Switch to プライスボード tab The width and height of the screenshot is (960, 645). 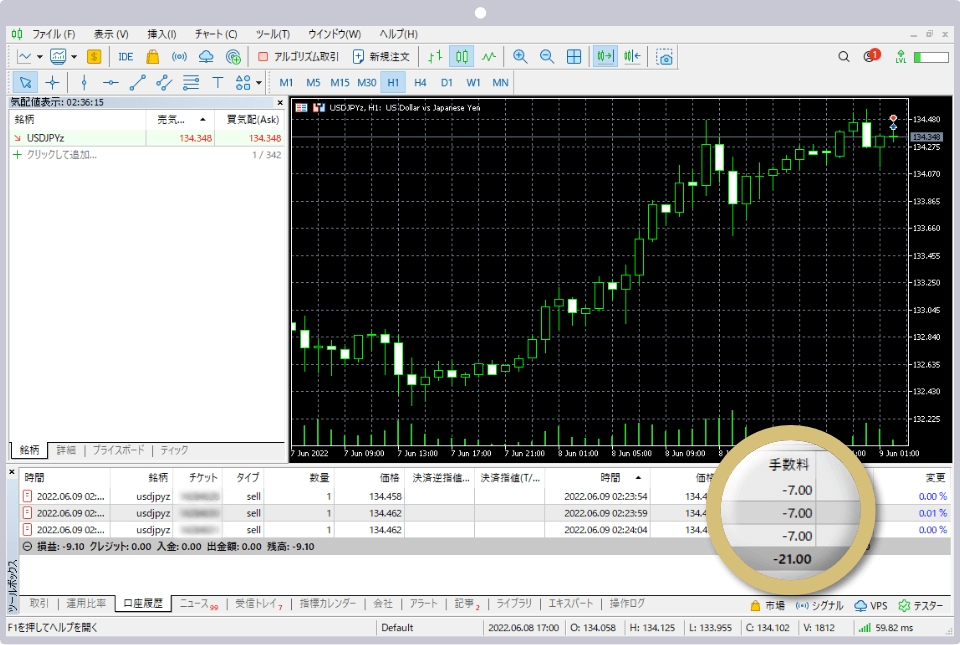tap(118, 450)
